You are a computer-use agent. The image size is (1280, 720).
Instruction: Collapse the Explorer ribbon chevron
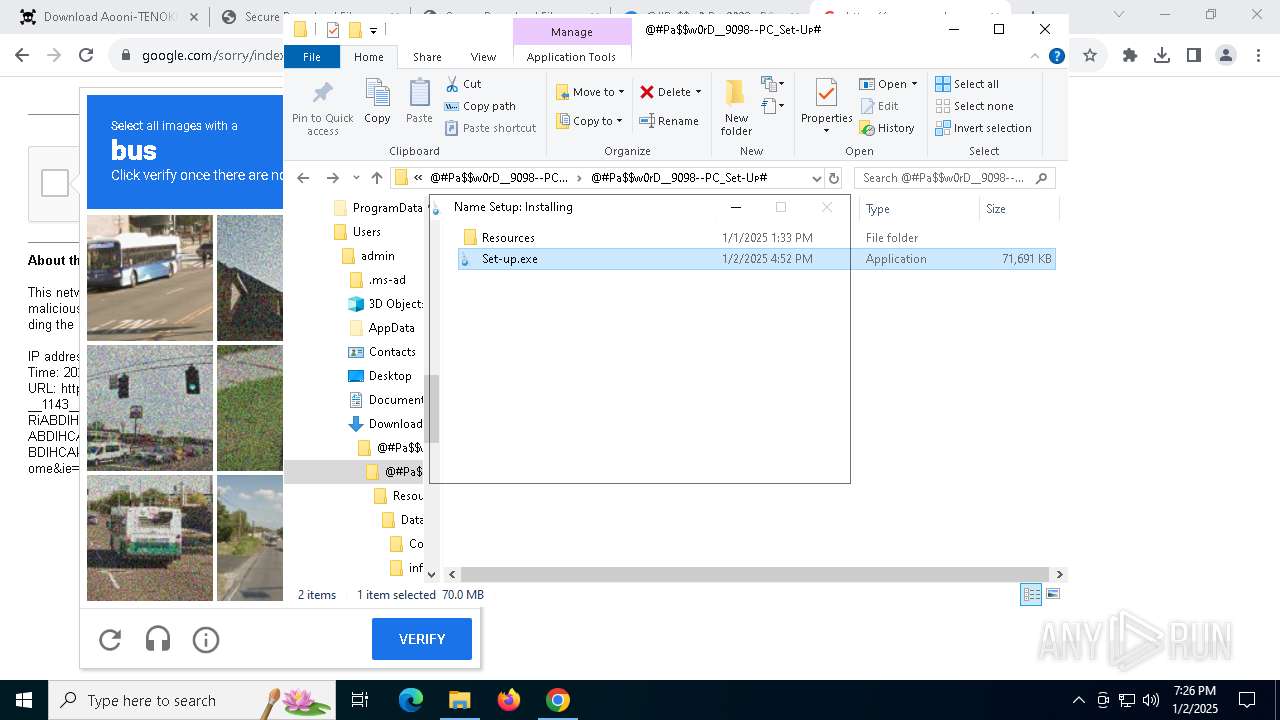pyautogui.click(x=1035, y=57)
